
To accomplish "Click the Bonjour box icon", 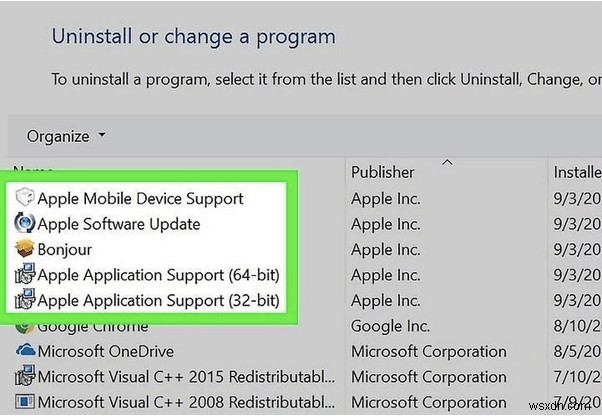I will 25,249.
